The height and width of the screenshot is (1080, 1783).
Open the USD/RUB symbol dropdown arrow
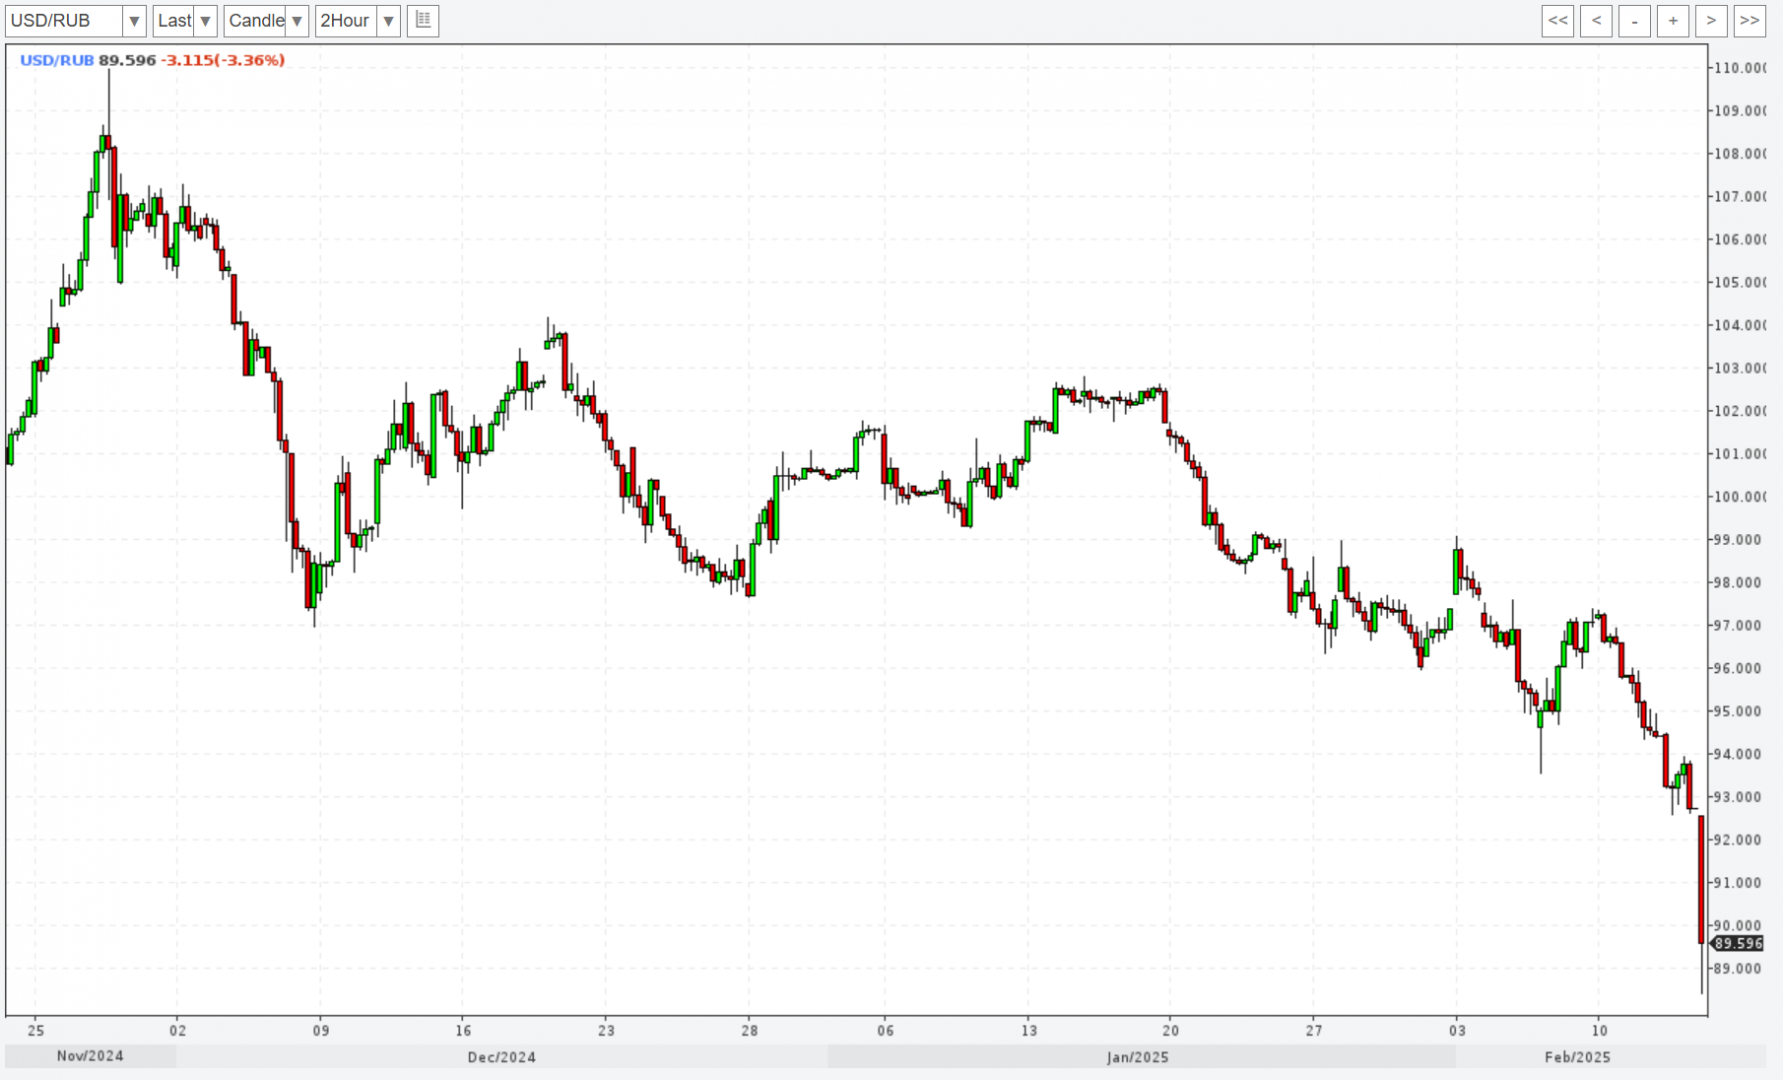pos(134,20)
